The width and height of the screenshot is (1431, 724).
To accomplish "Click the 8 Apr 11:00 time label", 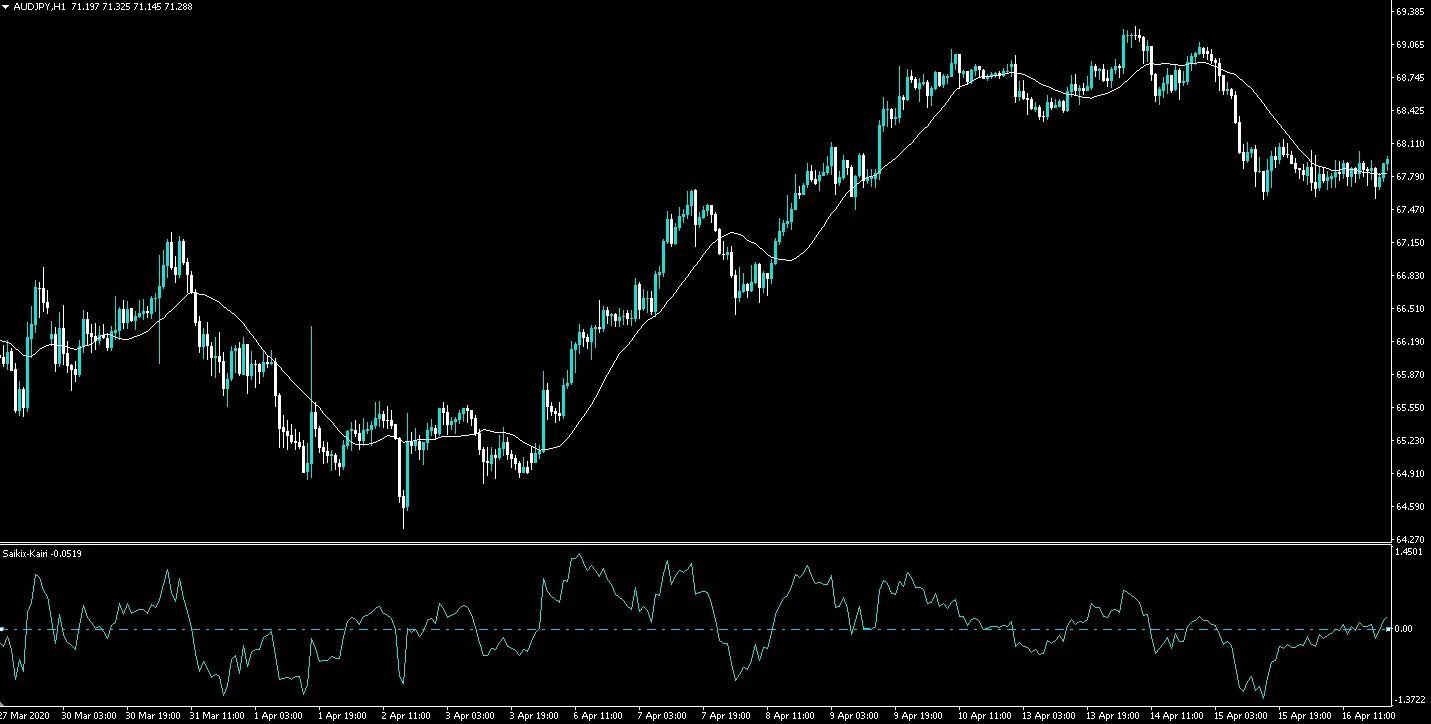I will point(790,716).
